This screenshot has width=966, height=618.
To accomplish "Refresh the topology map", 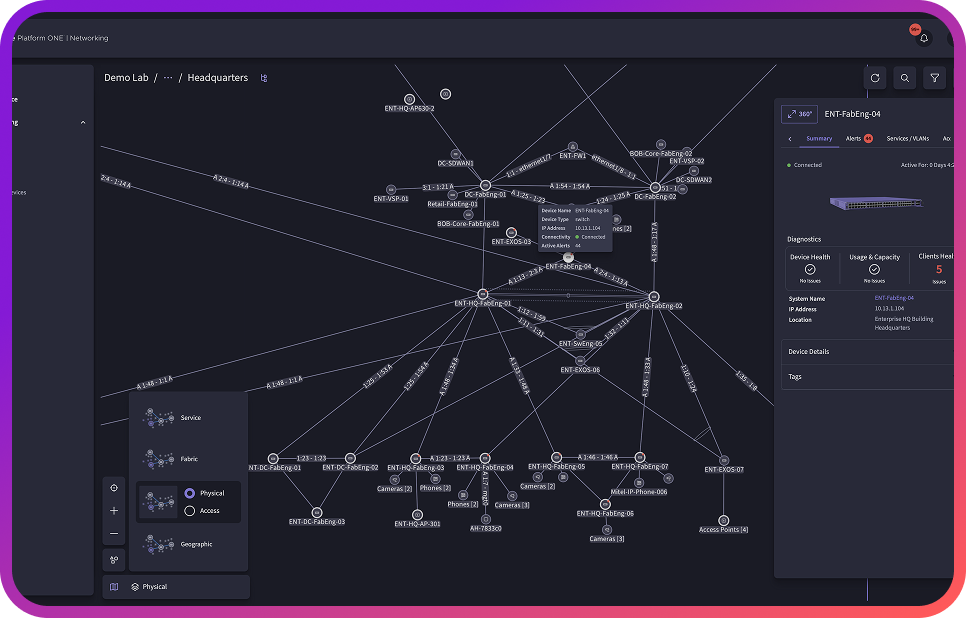I will coord(875,77).
